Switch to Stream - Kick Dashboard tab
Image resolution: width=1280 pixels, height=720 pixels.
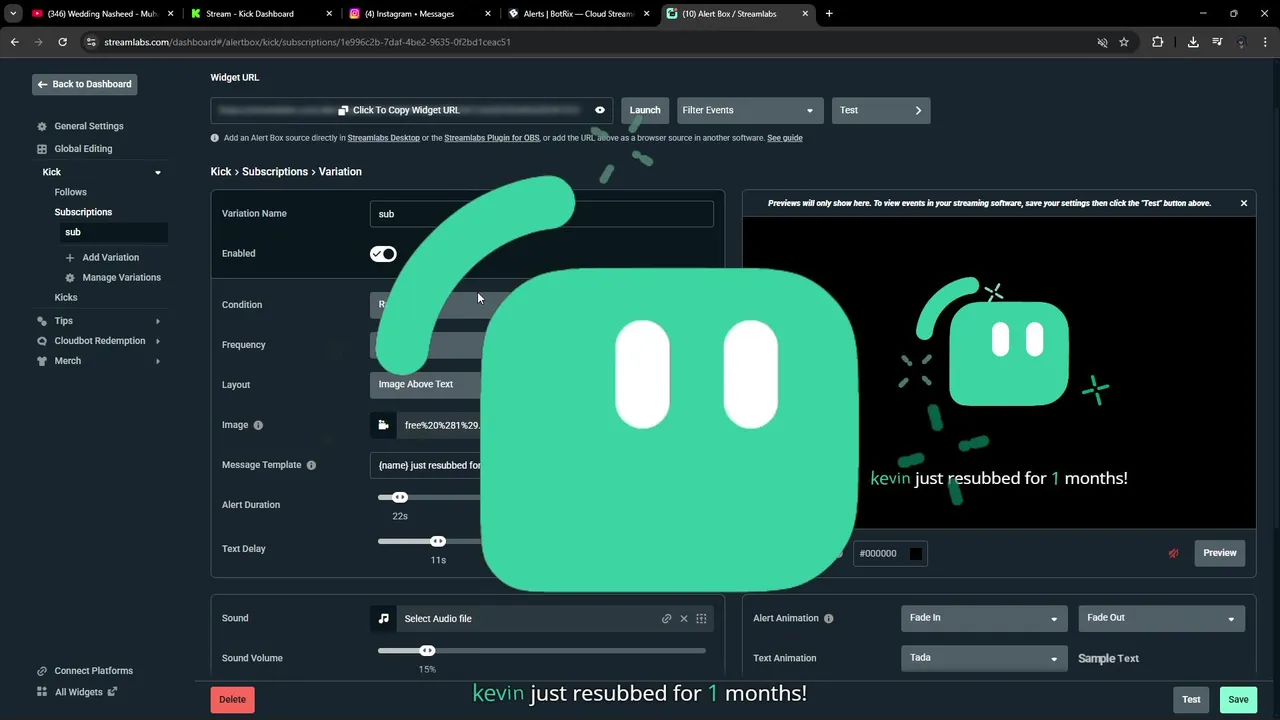[260, 14]
